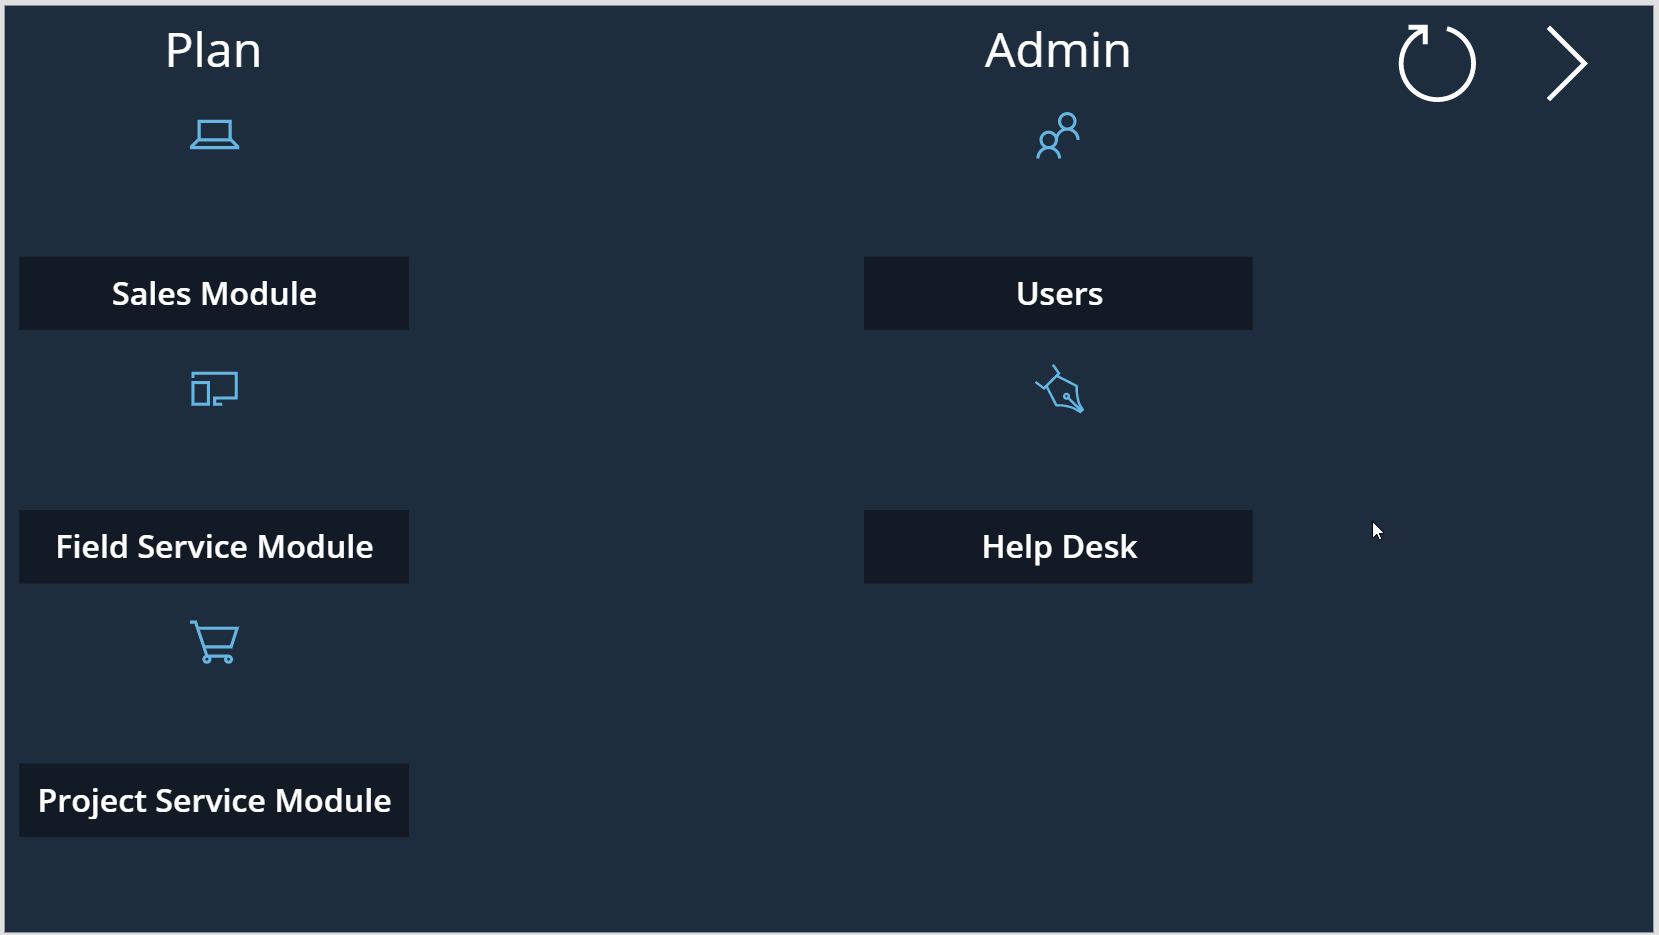The width and height of the screenshot is (1659, 935).
Task: Click the right chevron next arrow
Action: pos(1566,63)
